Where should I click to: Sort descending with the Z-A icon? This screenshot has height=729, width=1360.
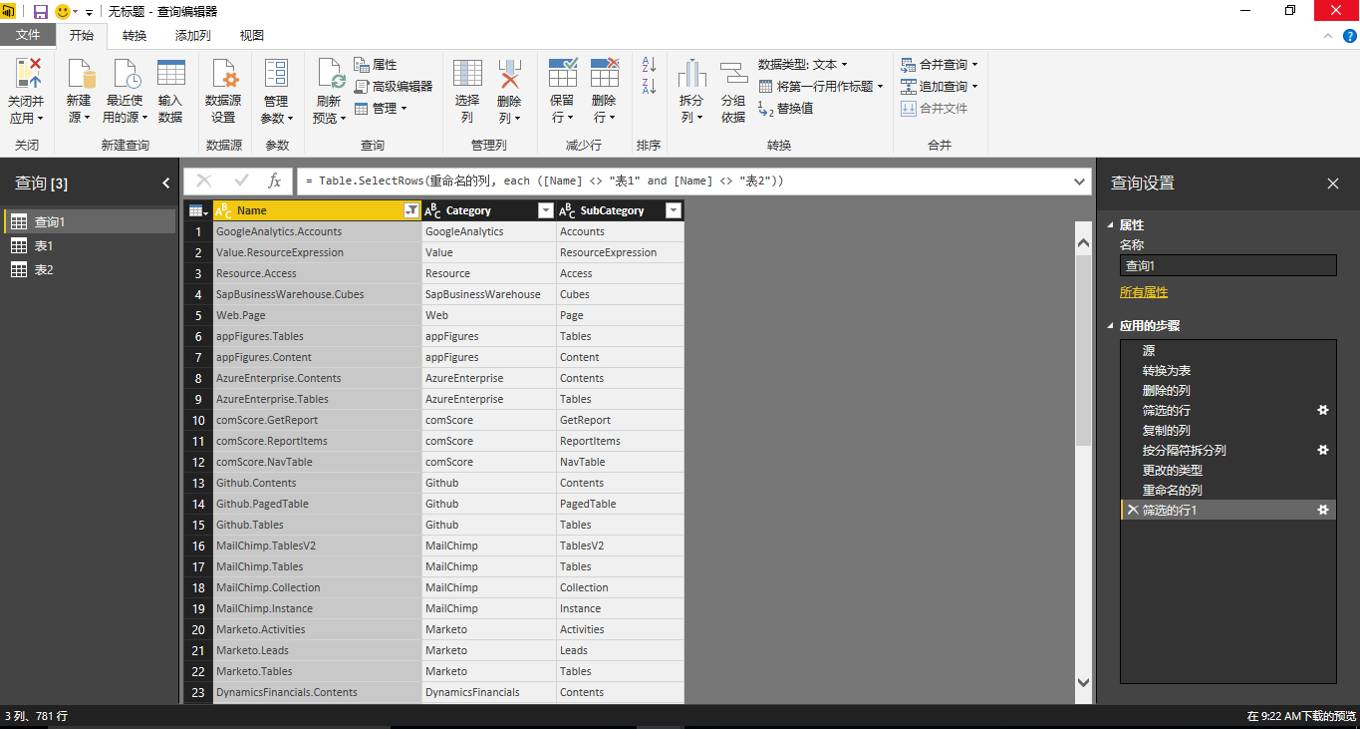[x=649, y=87]
